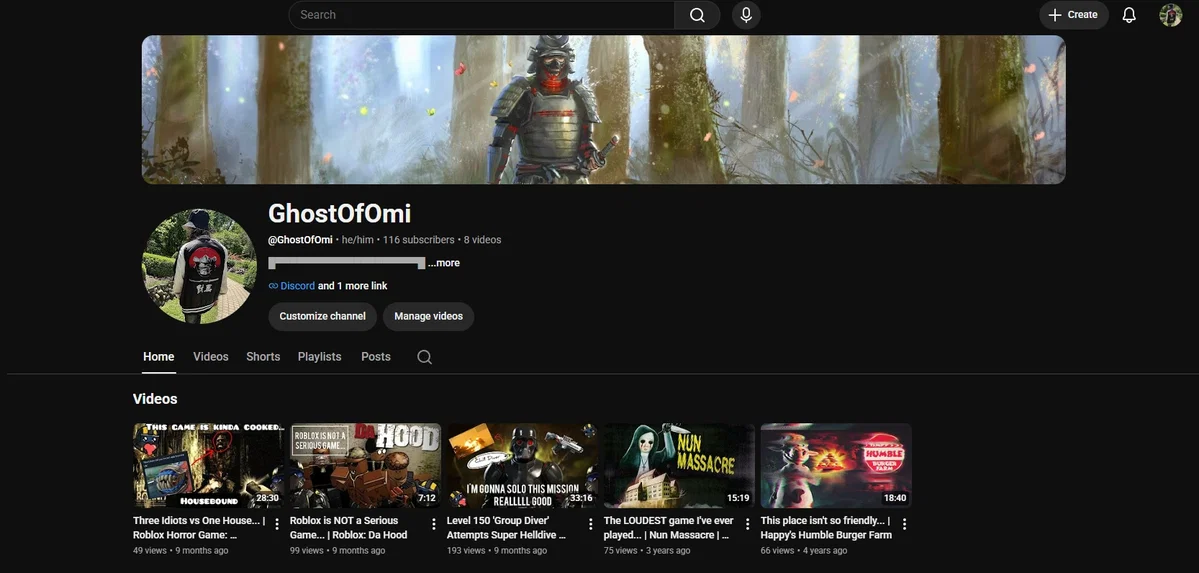Expand channel description with ...more

click(444, 263)
